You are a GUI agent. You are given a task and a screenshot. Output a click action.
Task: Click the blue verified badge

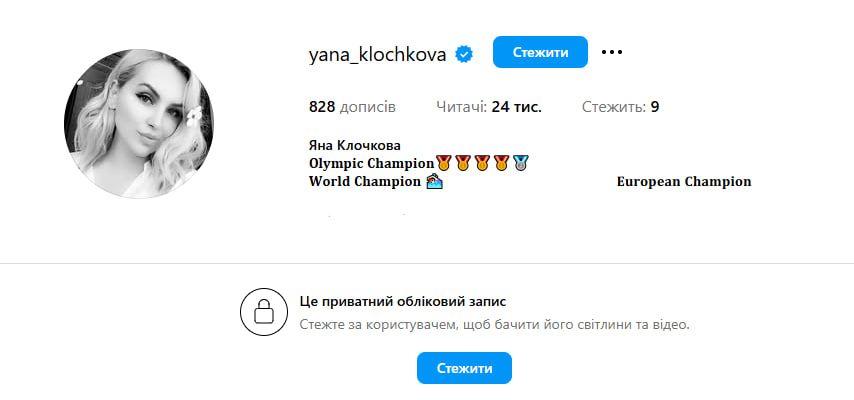tap(464, 54)
